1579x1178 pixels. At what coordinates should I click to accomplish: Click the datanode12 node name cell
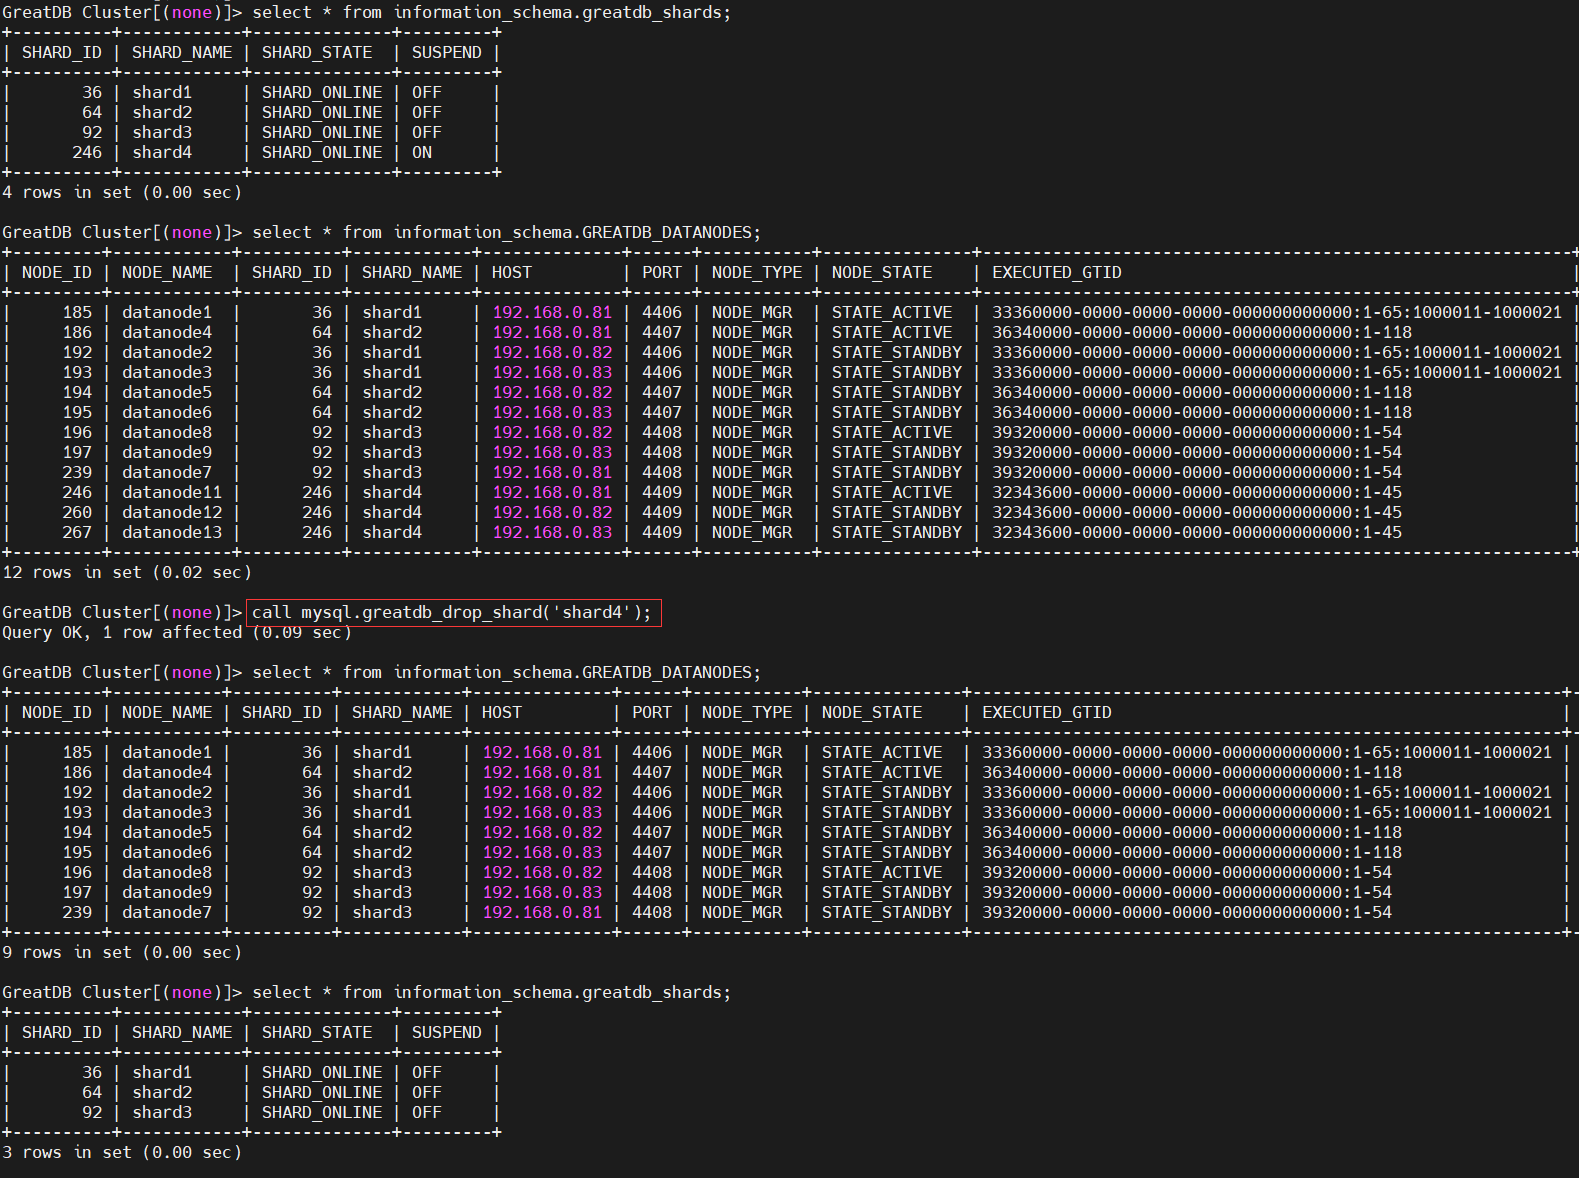172,512
